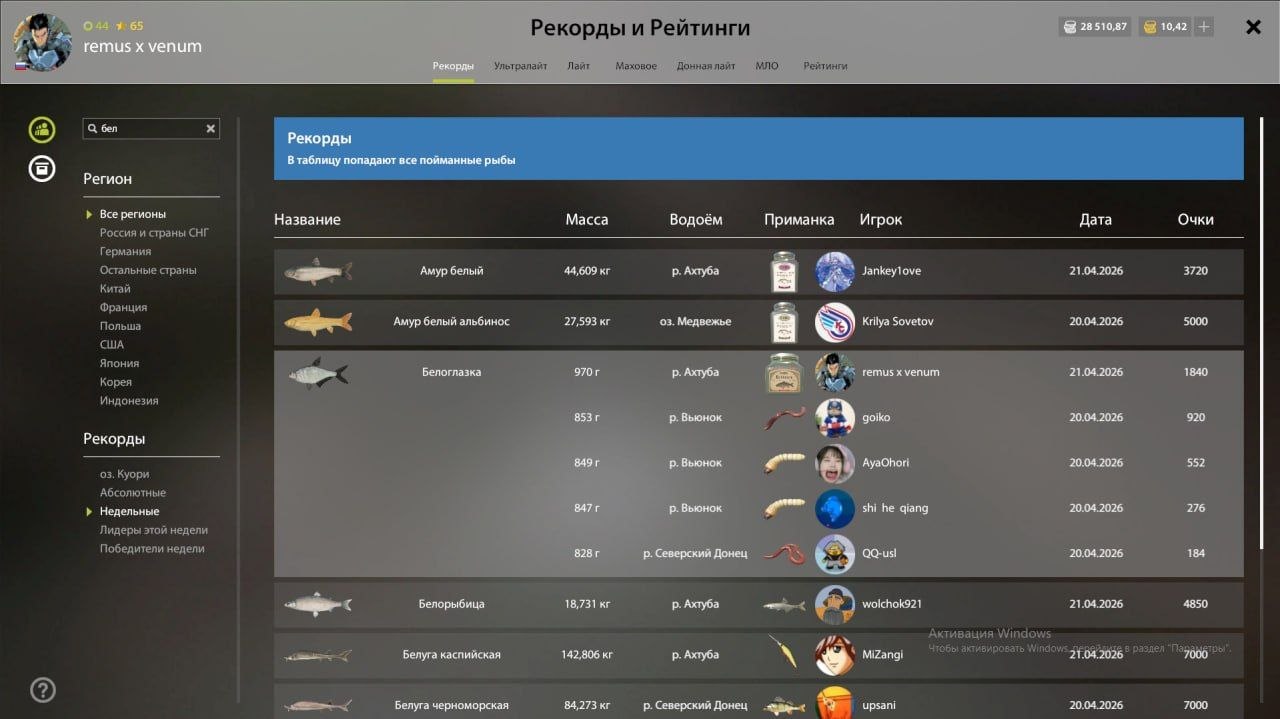Image resolution: width=1280 pixels, height=719 pixels.
Task: Select Германия region filter
Action: click(x=125, y=252)
